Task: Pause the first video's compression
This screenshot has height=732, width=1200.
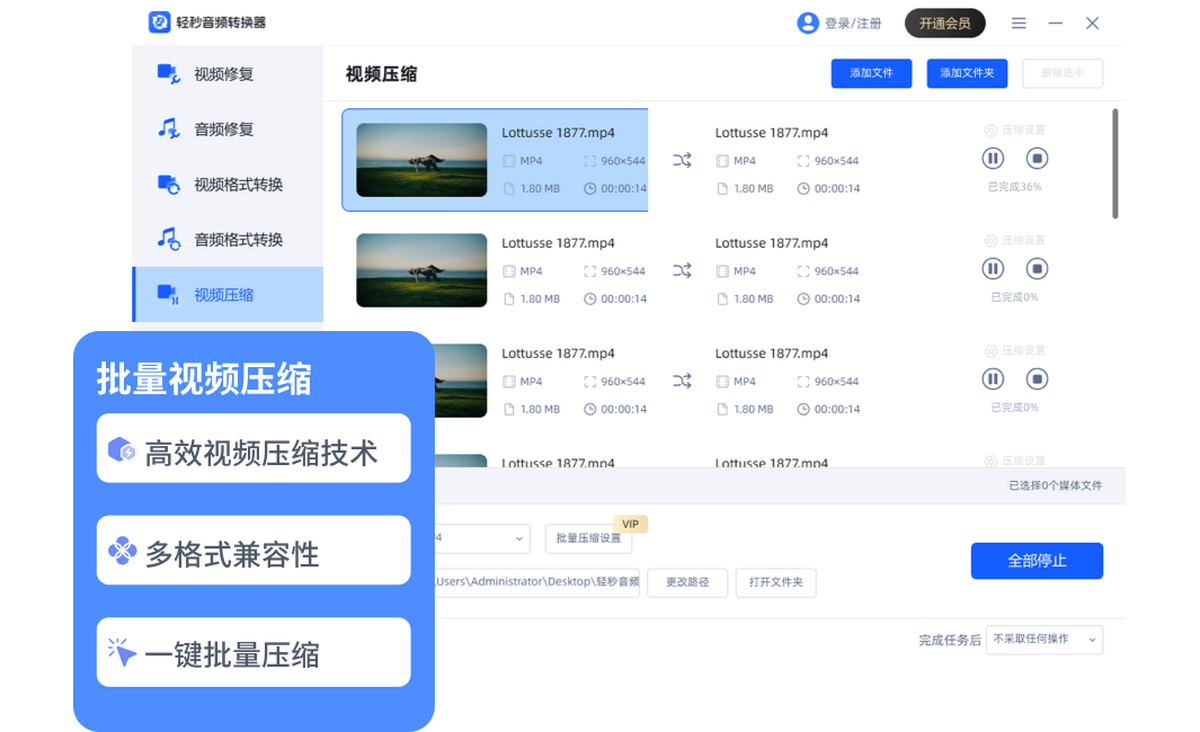Action: (x=992, y=158)
